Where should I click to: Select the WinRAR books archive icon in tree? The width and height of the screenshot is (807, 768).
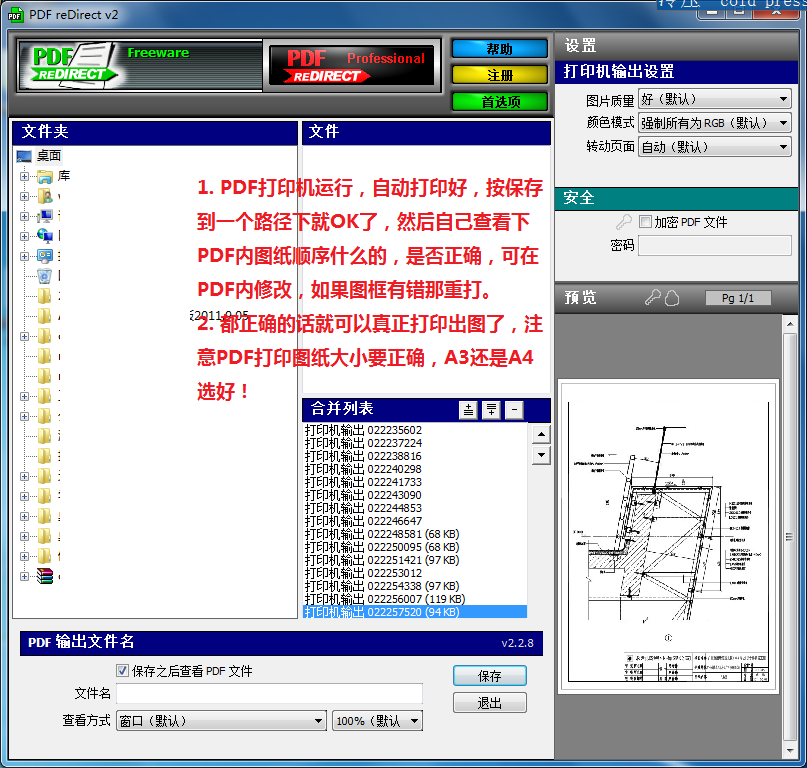[x=45, y=576]
